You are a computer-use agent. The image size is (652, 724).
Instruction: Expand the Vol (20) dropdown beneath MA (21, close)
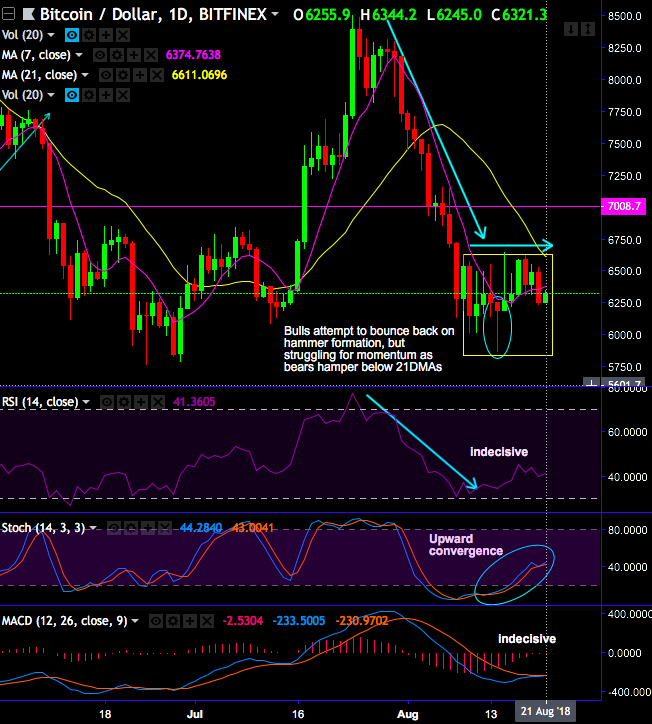[x=51, y=95]
